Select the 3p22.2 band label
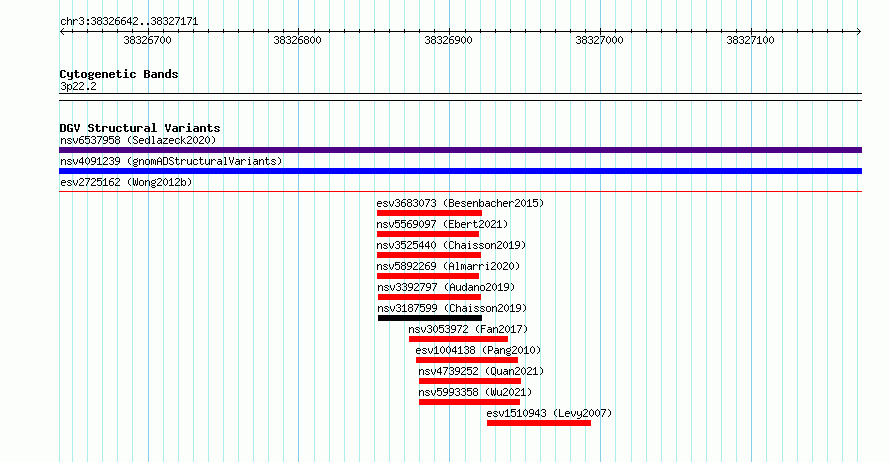Image resolution: width=890 pixels, height=462 pixels. point(78,86)
